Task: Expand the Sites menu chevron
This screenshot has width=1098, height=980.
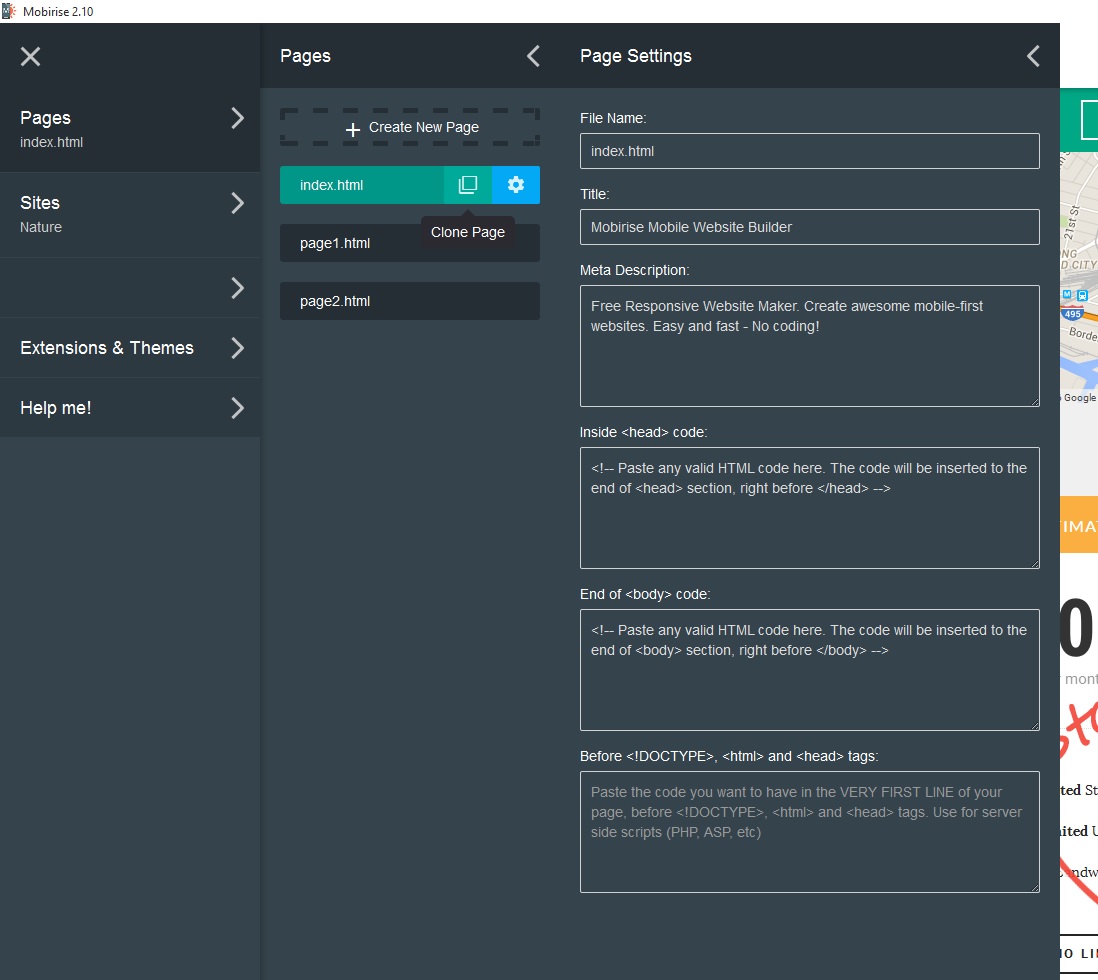Action: (x=237, y=203)
